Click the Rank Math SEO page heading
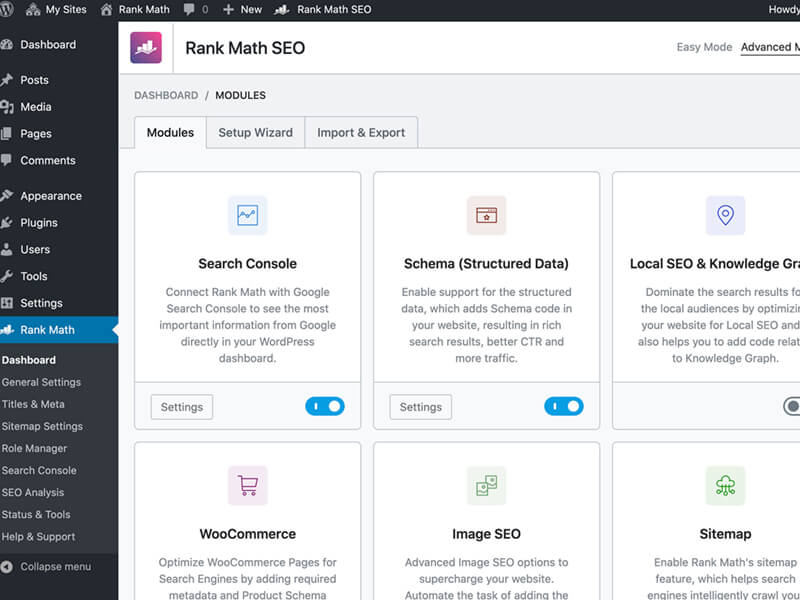Image resolution: width=800 pixels, height=600 pixels. (x=245, y=48)
